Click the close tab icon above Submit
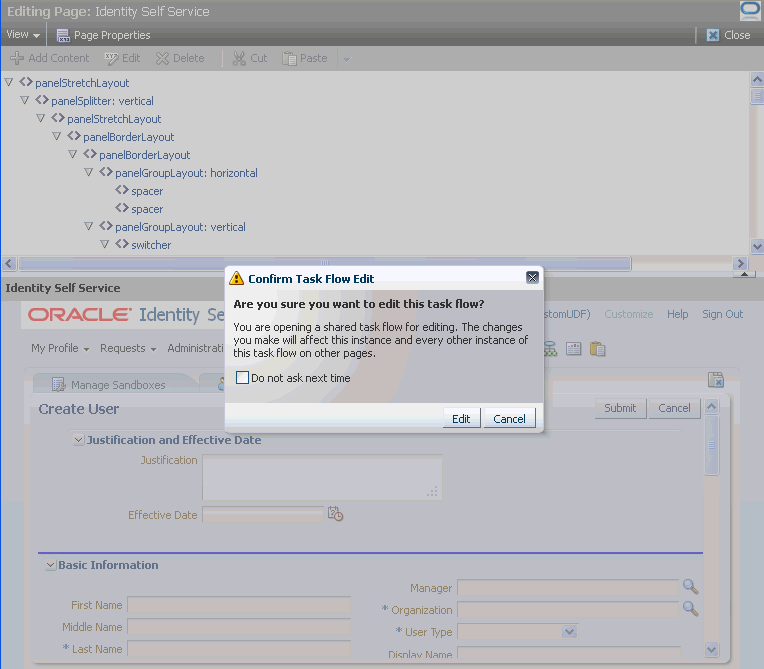Viewport: 764px width, 669px height. (716, 380)
